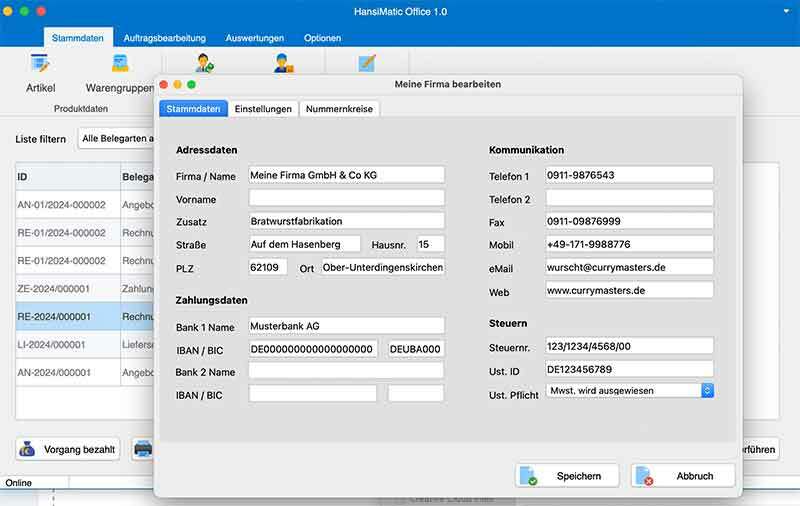Open the Nummernkreise tab

coord(339,109)
